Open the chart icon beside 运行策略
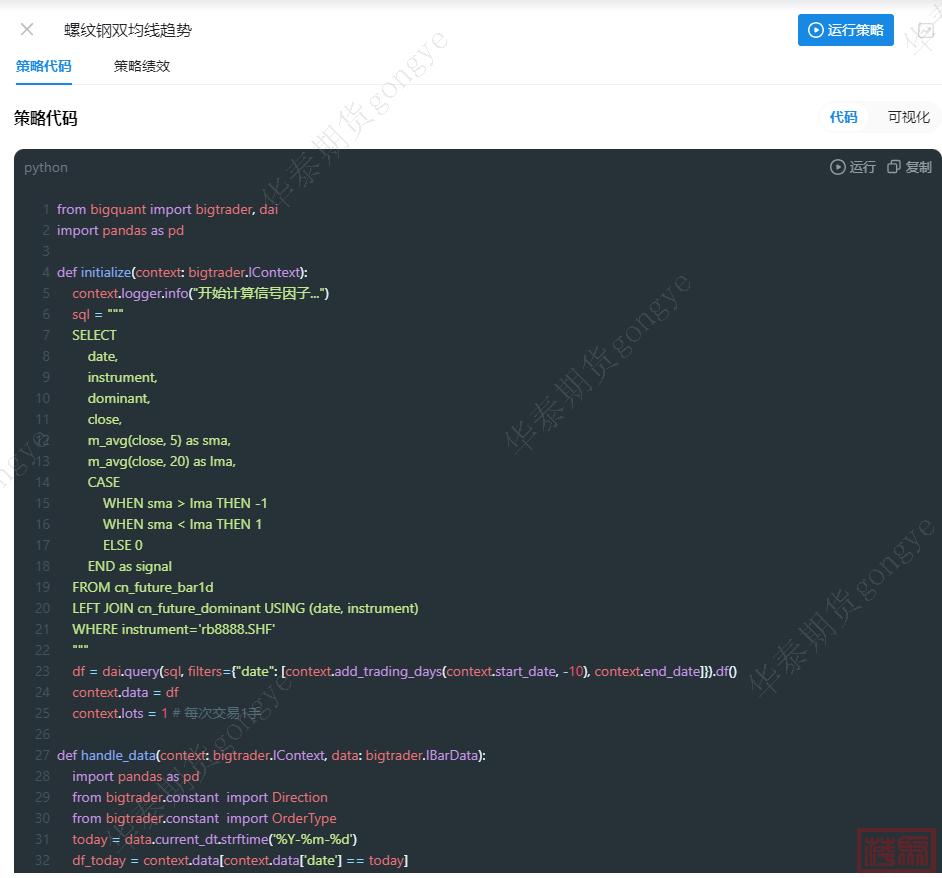The image size is (942, 878). coord(925,30)
